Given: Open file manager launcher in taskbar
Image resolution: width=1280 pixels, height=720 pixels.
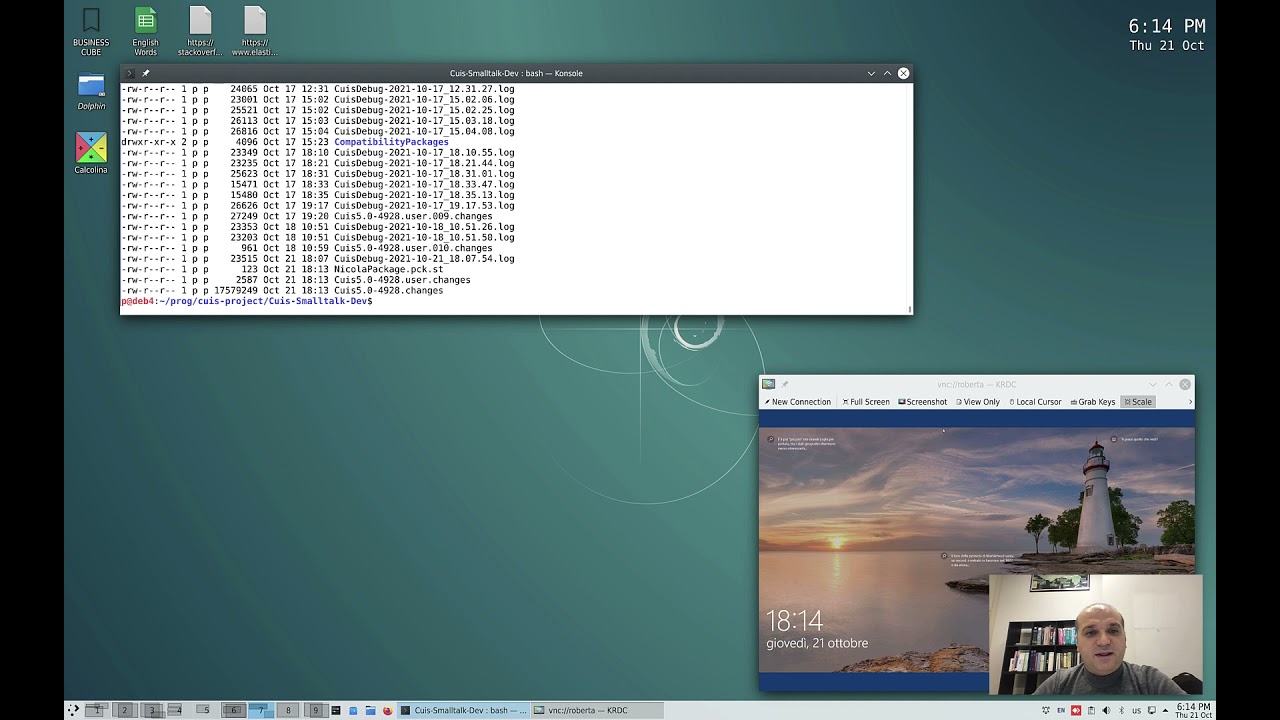Looking at the screenshot, I should [370, 710].
